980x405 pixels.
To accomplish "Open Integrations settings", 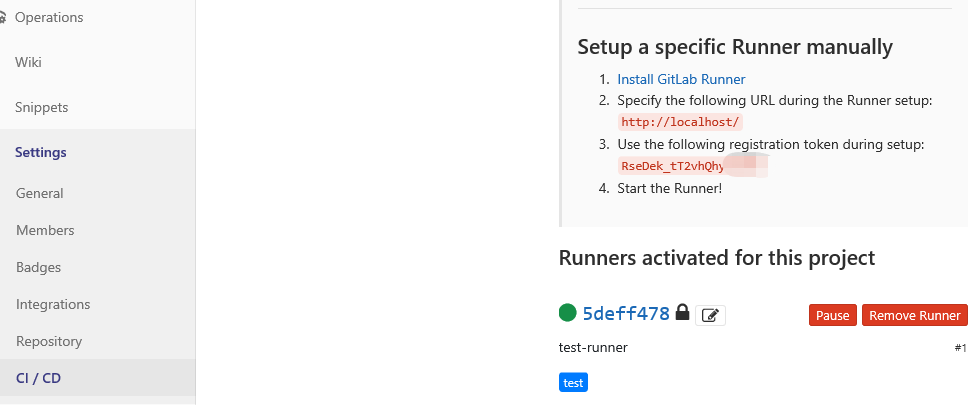I will coord(53,304).
